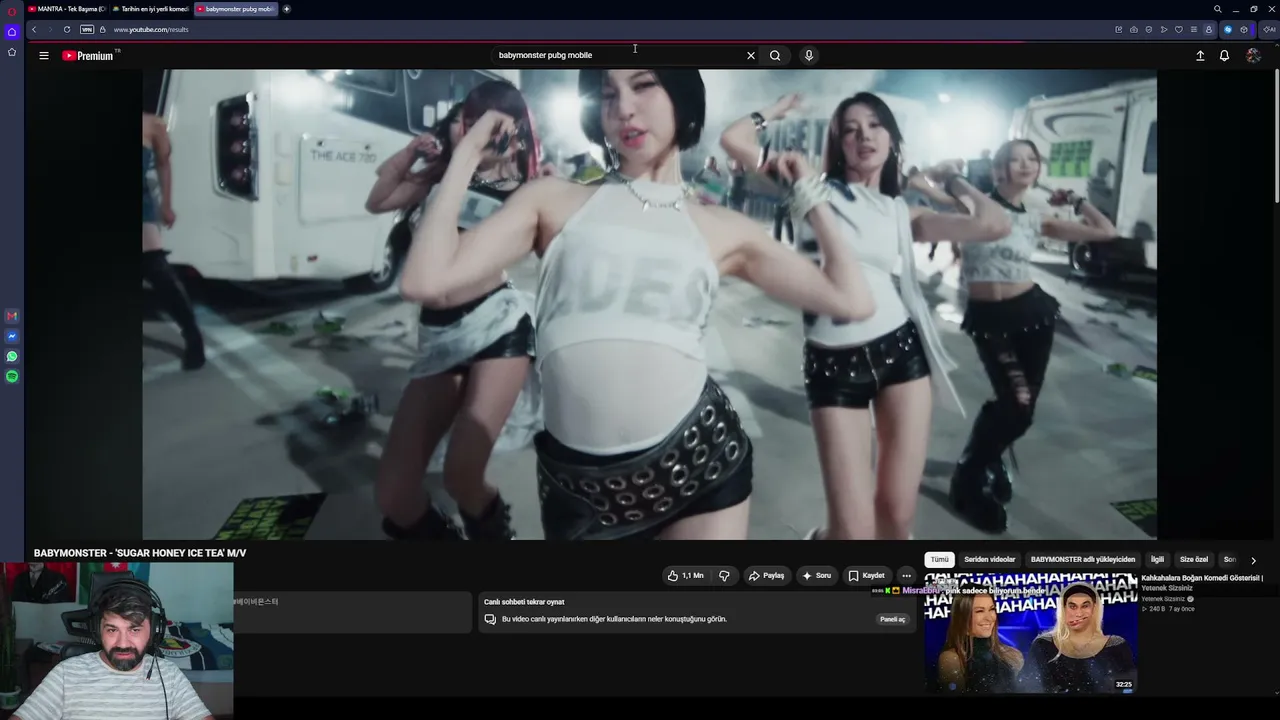The width and height of the screenshot is (1280, 720).
Task: Save the video with Kaydet
Action: (x=867, y=576)
